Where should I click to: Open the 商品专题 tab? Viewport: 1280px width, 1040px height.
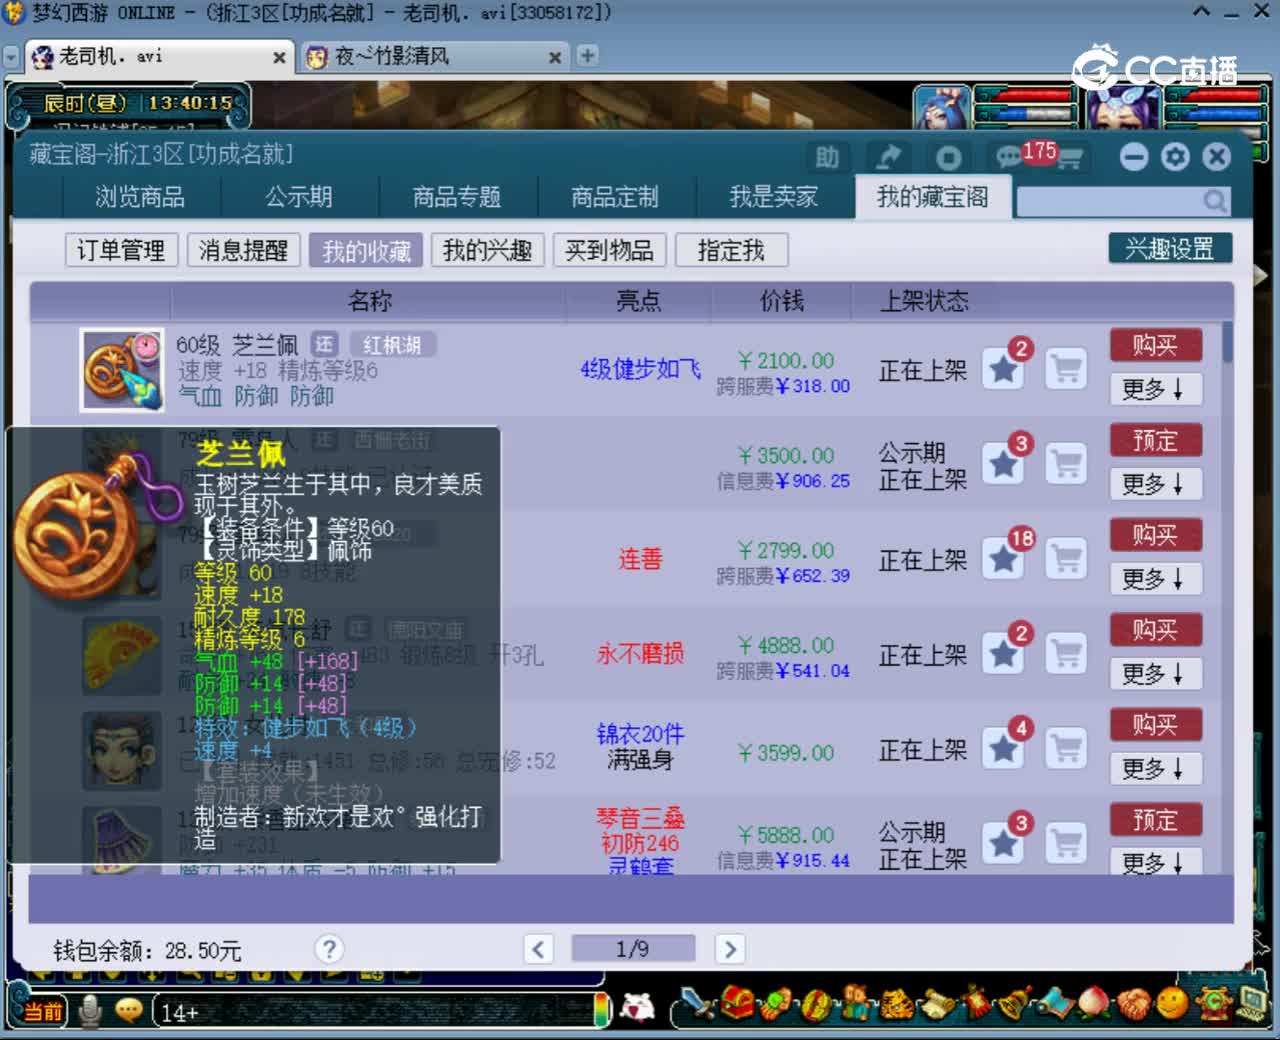point(457,197)
